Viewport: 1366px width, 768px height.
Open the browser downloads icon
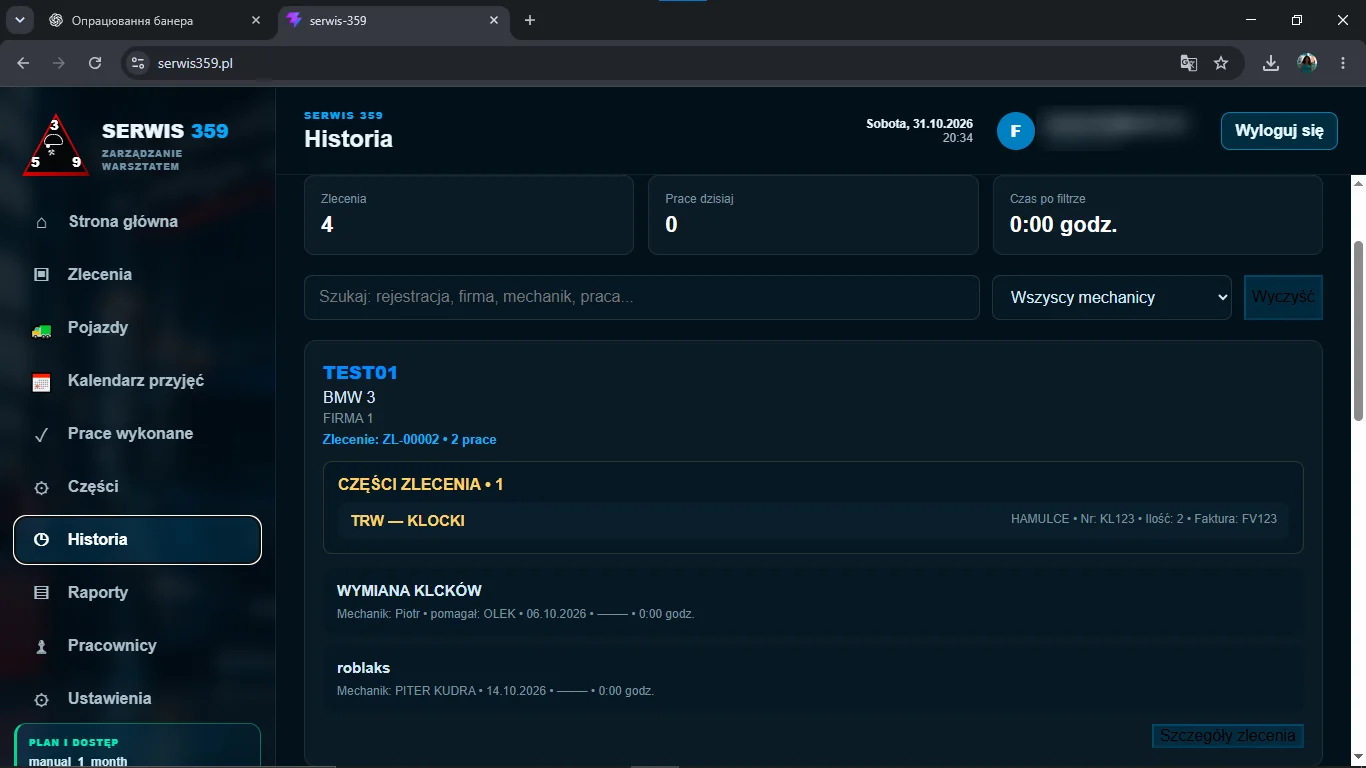[1271, 63]
